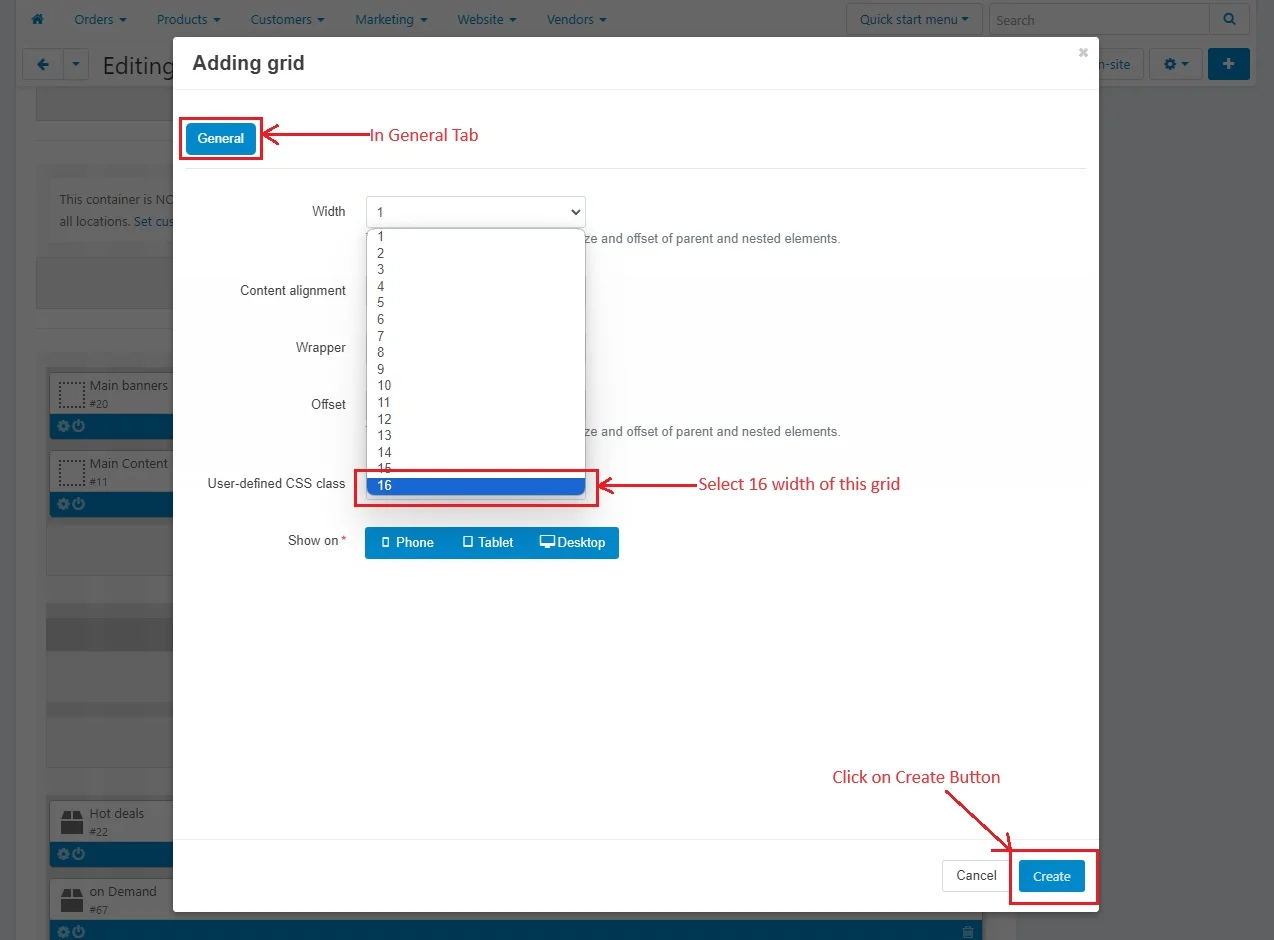Open the gear settings dropdown in header
The height and width of the screenshot is (940, 1274).
point(1175,64)
